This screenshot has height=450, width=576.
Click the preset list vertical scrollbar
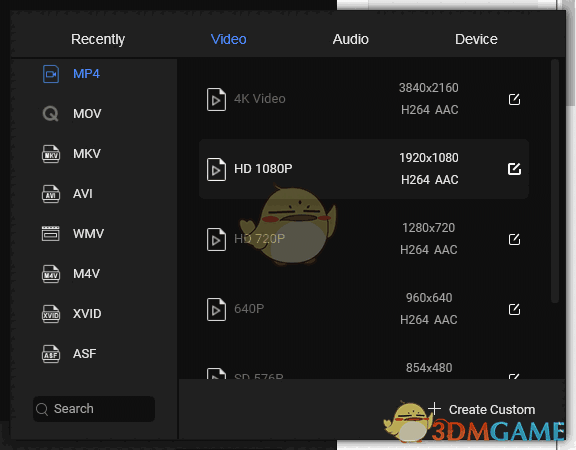click(x=555, y=181)
